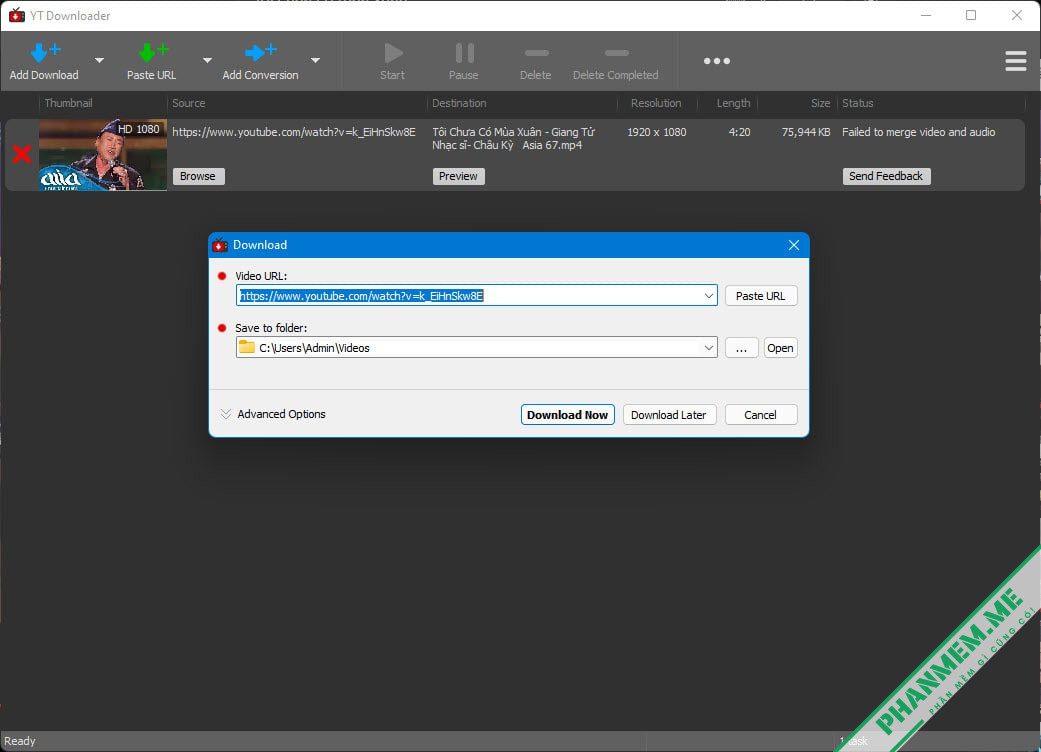Click the Length column header

click(734, 104)
